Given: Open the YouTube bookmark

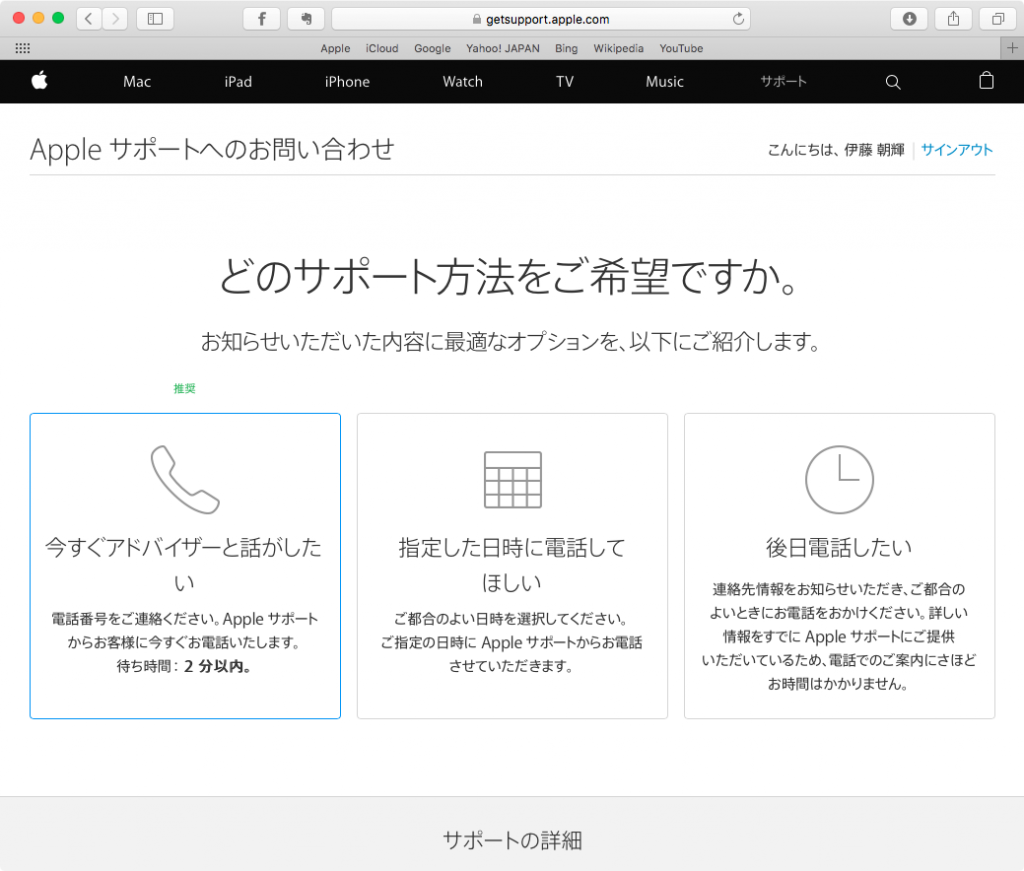Looking at the screenshot, I should (x=681, y=48).
